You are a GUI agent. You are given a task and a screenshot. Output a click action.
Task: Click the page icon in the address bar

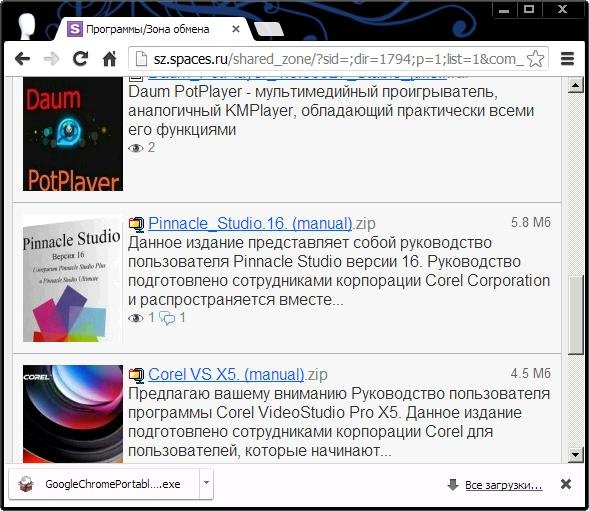click(x=141, y=59)
